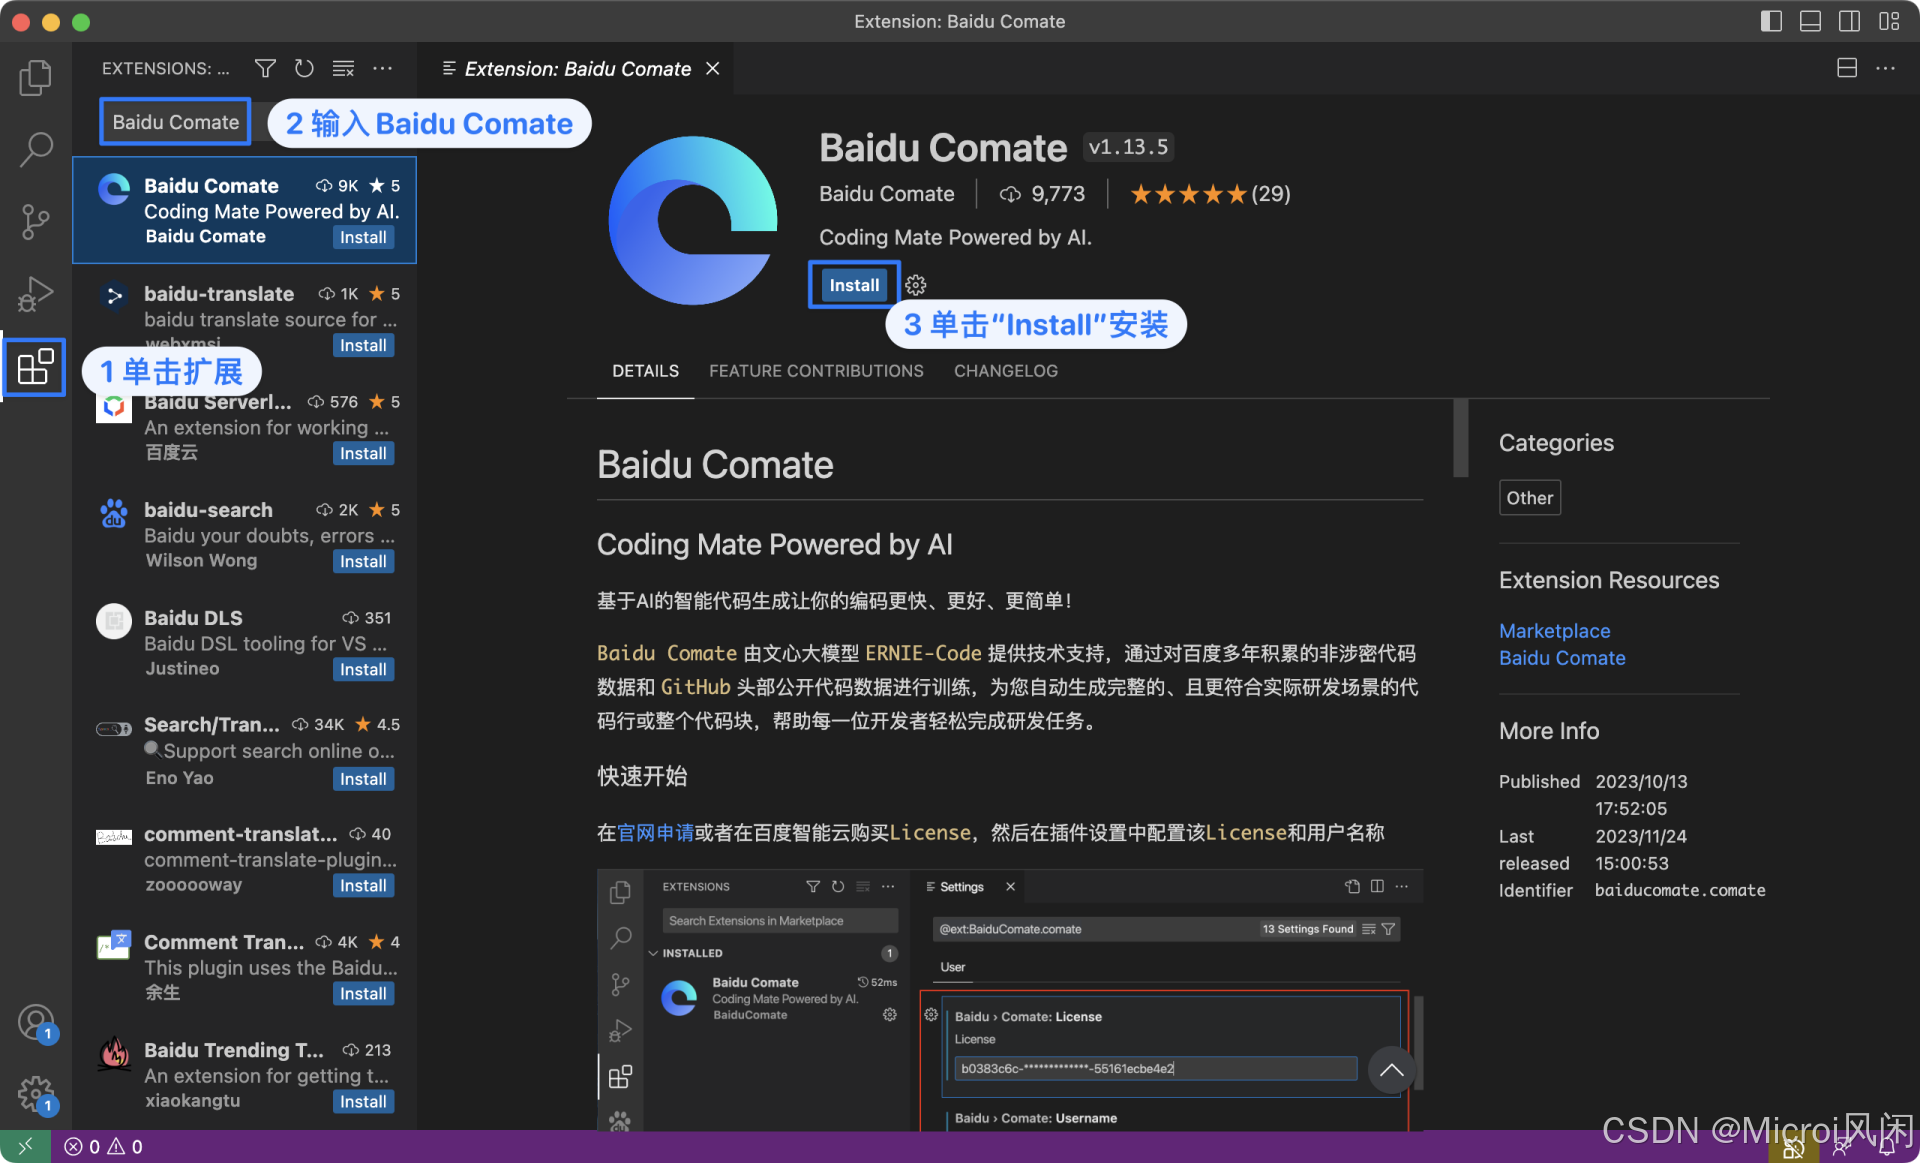Open Run and Debug view
The height and width of the screenshot is (1163, 1920).
pyautogui.click(x=35, y=294)
